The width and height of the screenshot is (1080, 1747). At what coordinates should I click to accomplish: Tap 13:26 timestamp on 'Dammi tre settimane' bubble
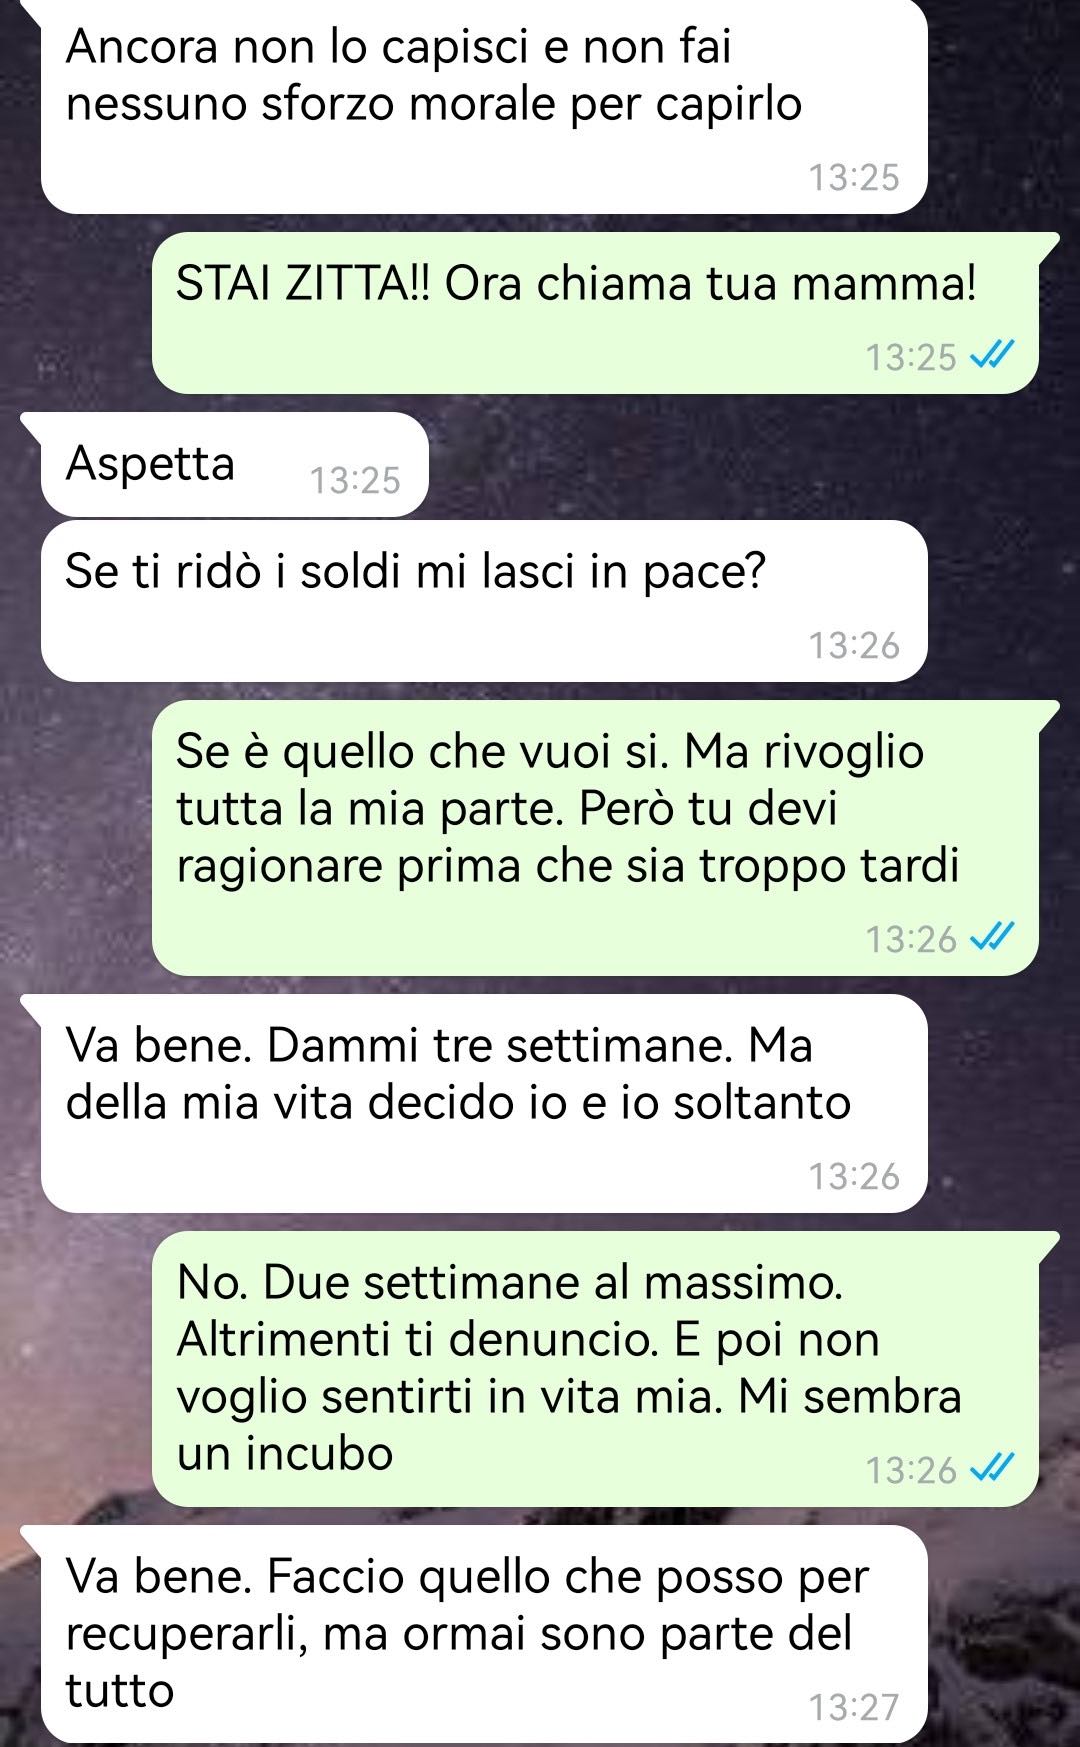(854, 1177)
